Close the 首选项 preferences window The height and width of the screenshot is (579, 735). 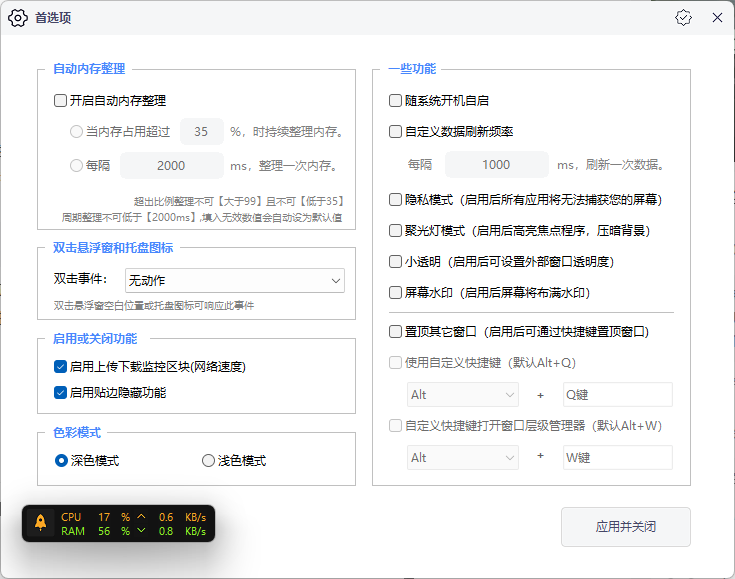716,18
